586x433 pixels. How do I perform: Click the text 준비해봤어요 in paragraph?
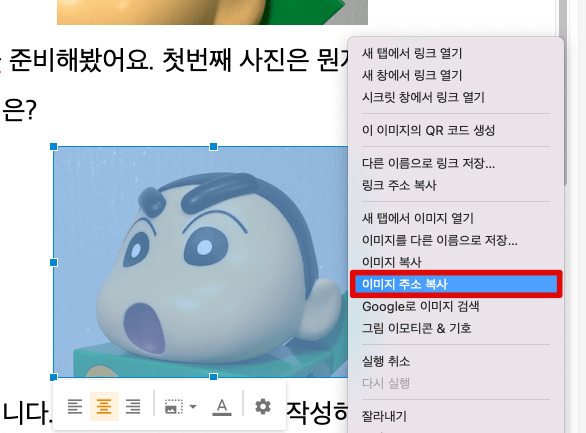pos(81,60)
